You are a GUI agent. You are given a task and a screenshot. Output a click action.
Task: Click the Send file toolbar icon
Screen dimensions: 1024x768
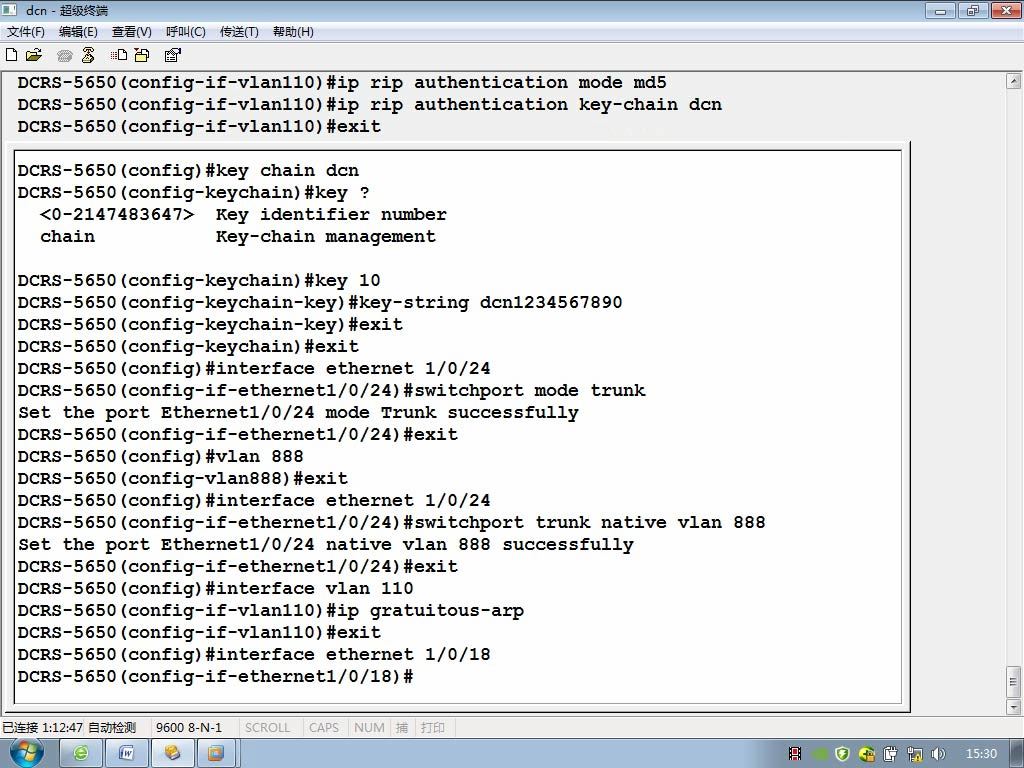pyautogui.click(x=119, y=56)
